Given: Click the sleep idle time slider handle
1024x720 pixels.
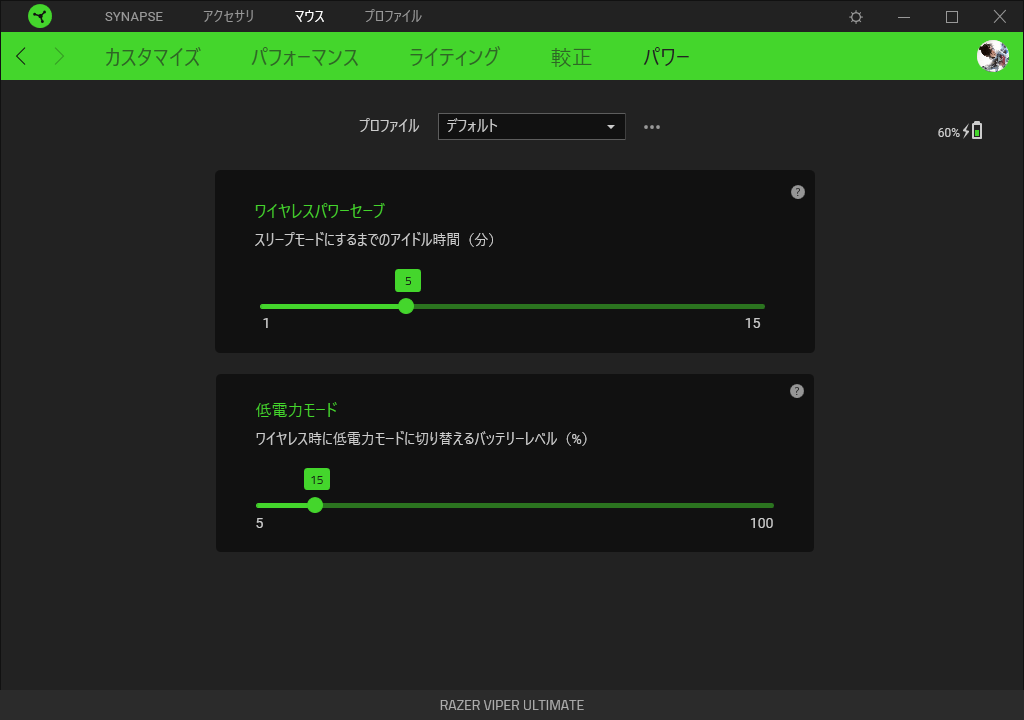Looking at the screenshot, I should [x=406, y=306].
